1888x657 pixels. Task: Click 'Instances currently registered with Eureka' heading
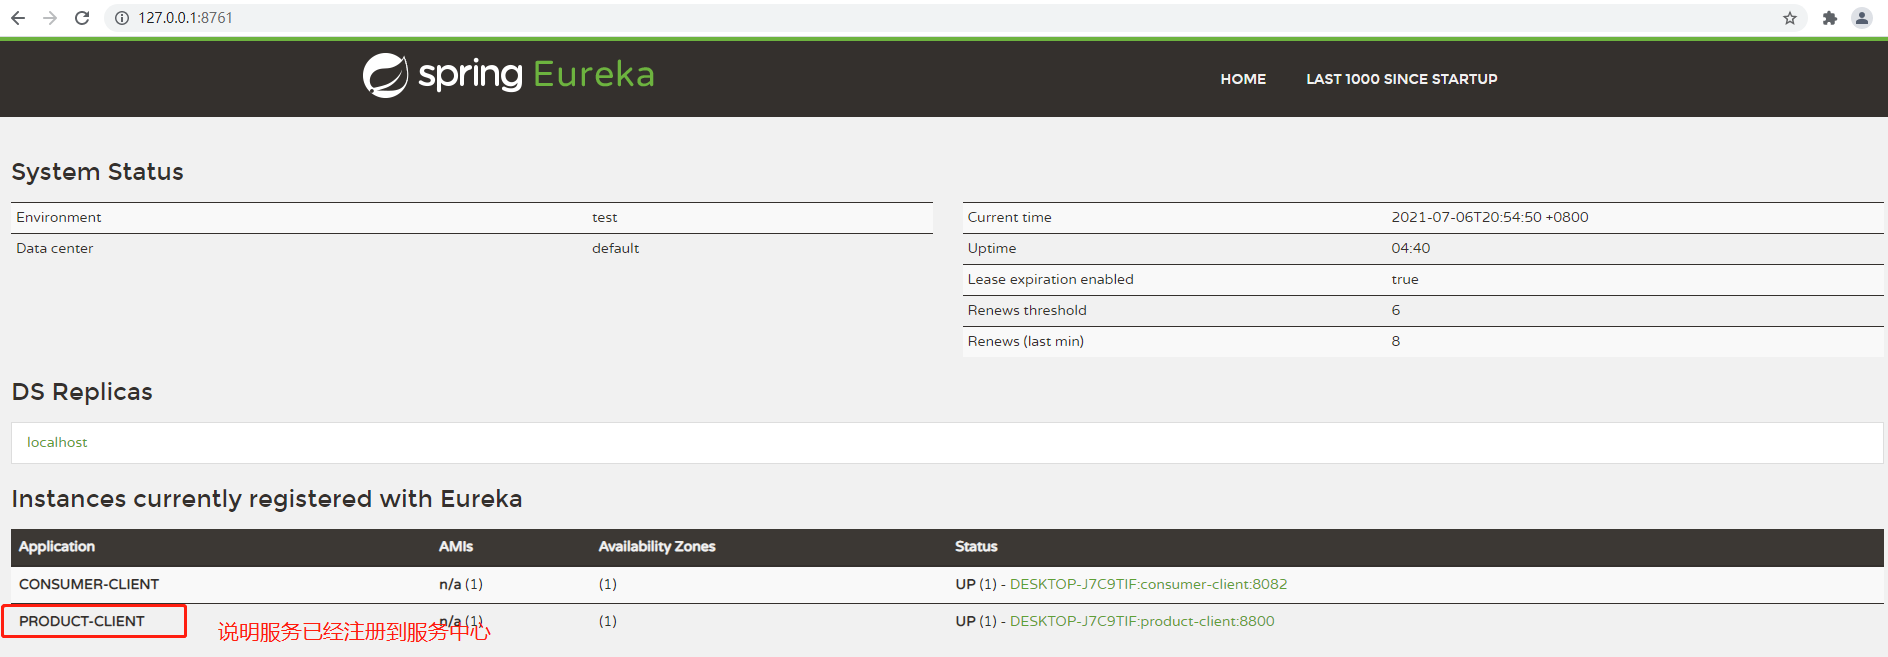click(267, 499)
